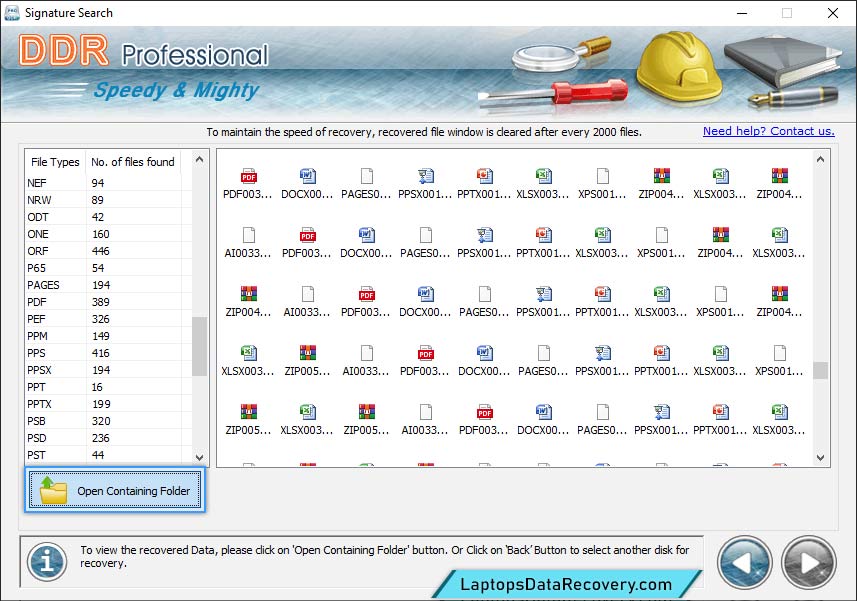857x601 pixels.
Task: Click the recovered files pane scroll up arrow
Action: (820, 160)
